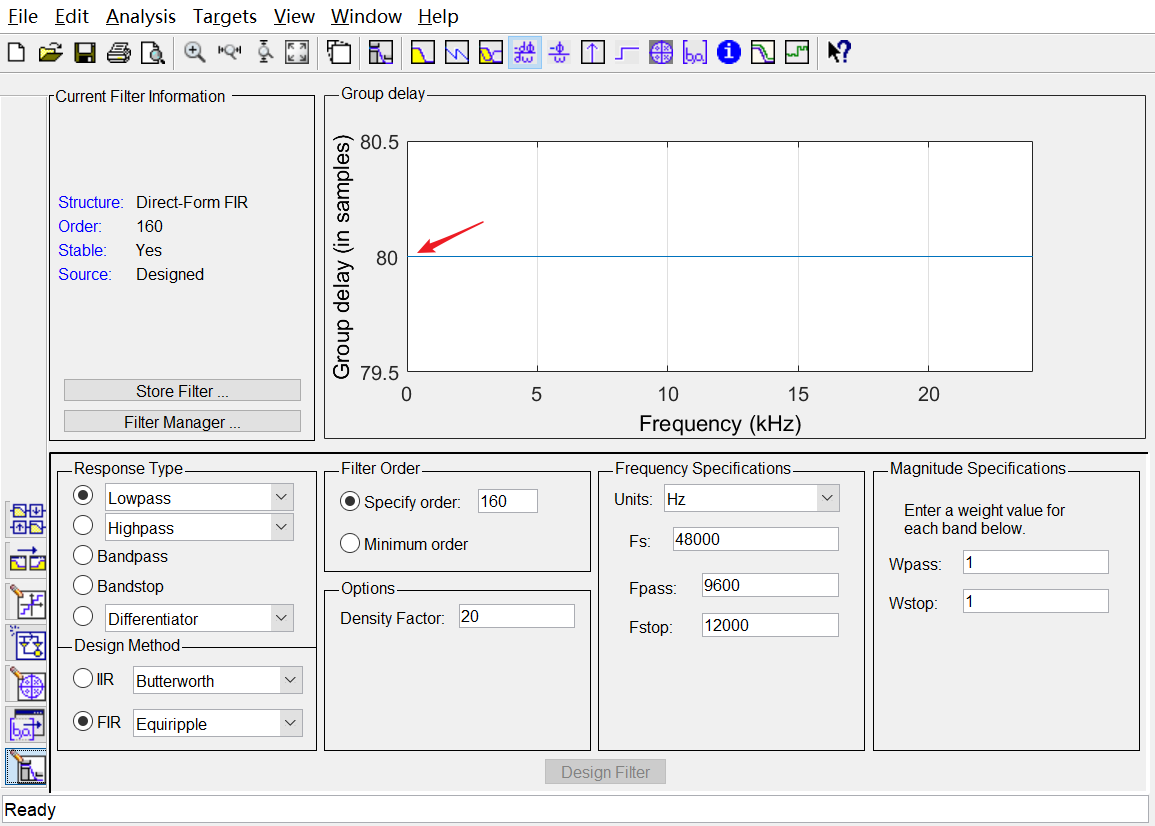Display Filter Information via the blue i icon
1155x826 pixels.
(x=729, y=52)
